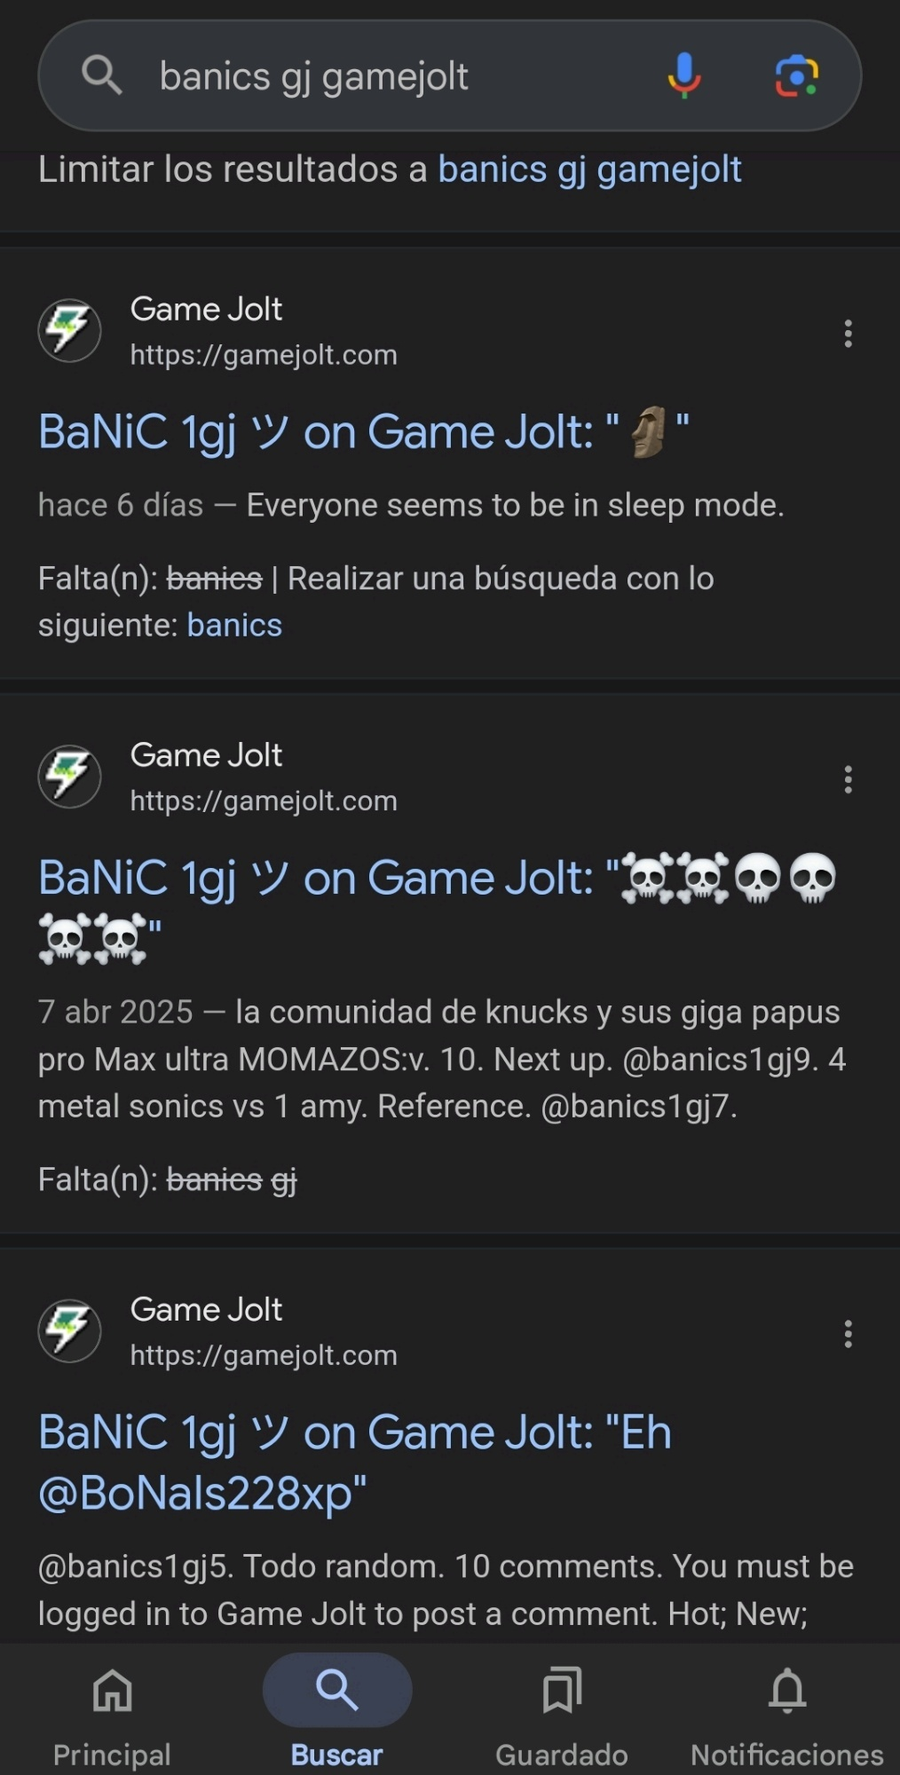
Task: Open more options for first result
Action: 848,333
